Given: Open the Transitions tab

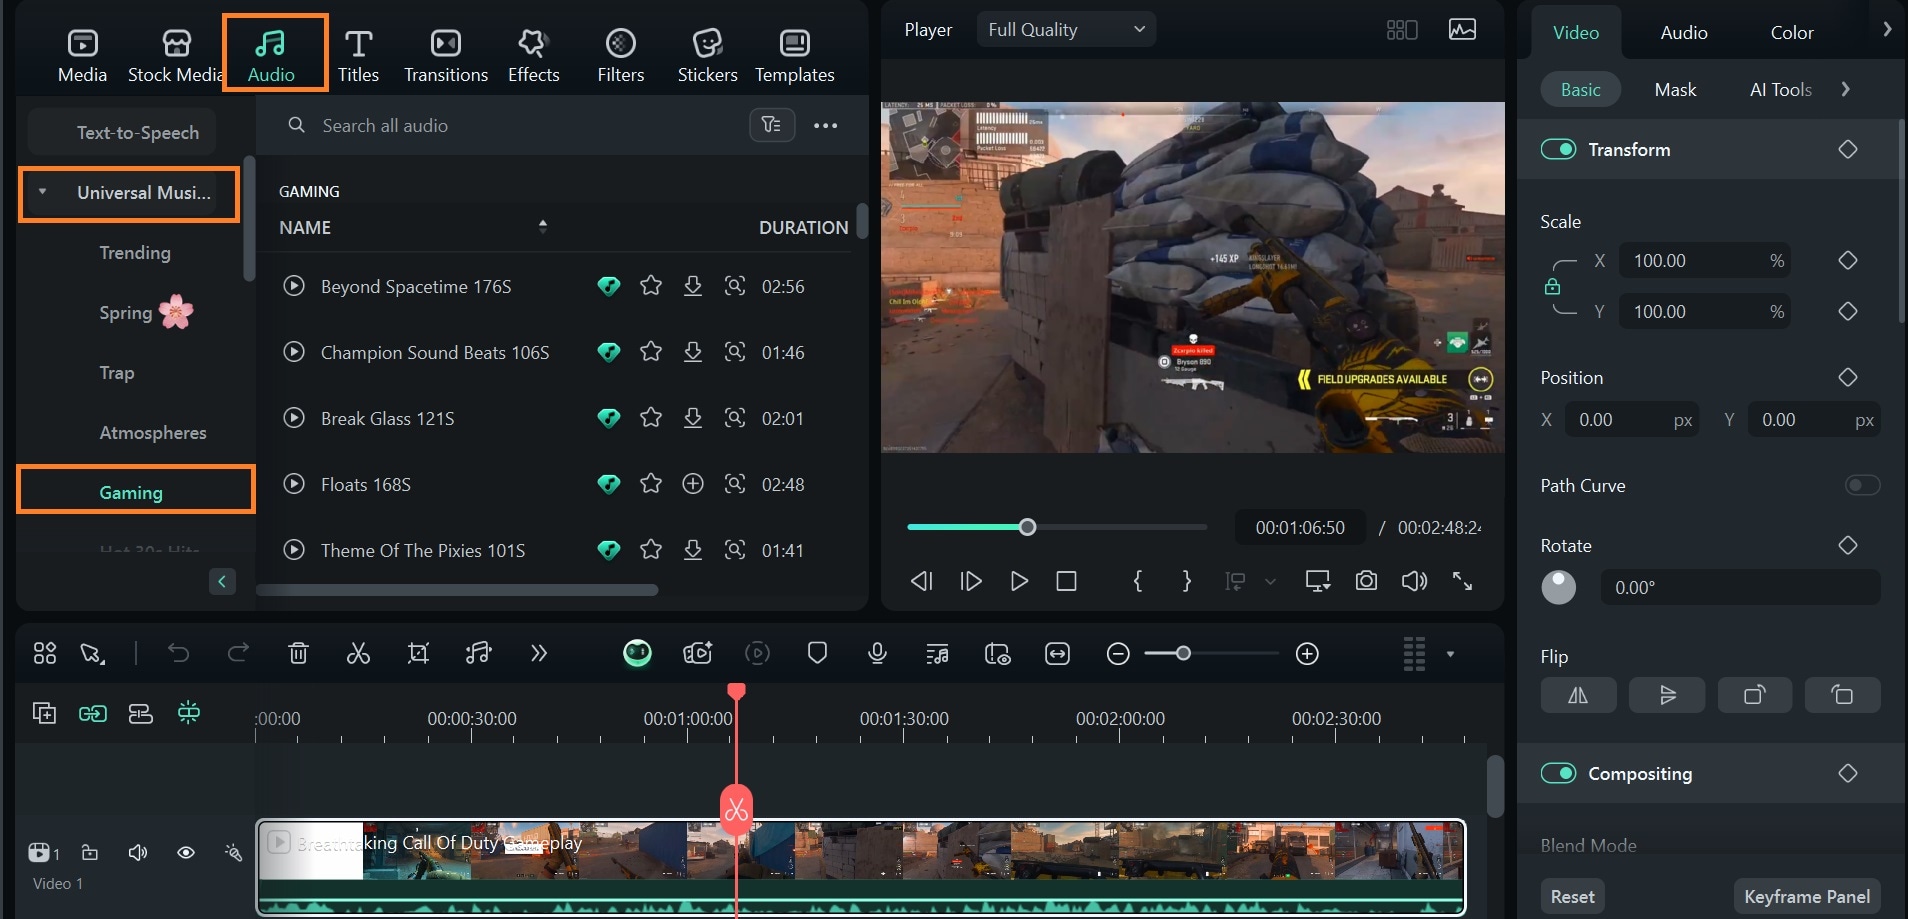Looking at the screenshot, I should coord(446,55).
